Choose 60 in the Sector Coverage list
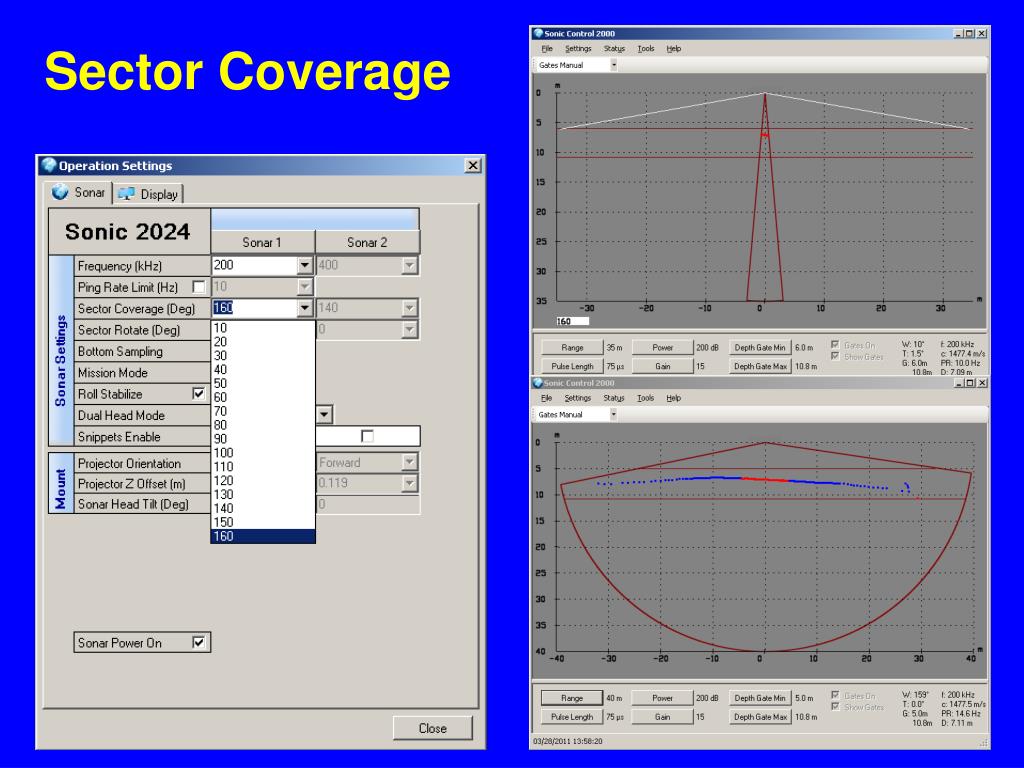Viewport: 1024px width, 768px height. pos(263,397)
